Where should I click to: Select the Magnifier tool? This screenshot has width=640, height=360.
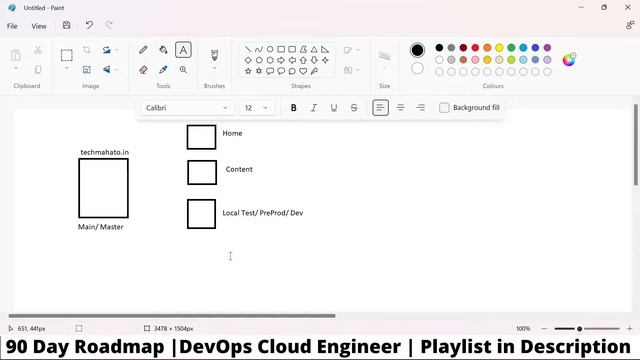(x=183, y=70)
